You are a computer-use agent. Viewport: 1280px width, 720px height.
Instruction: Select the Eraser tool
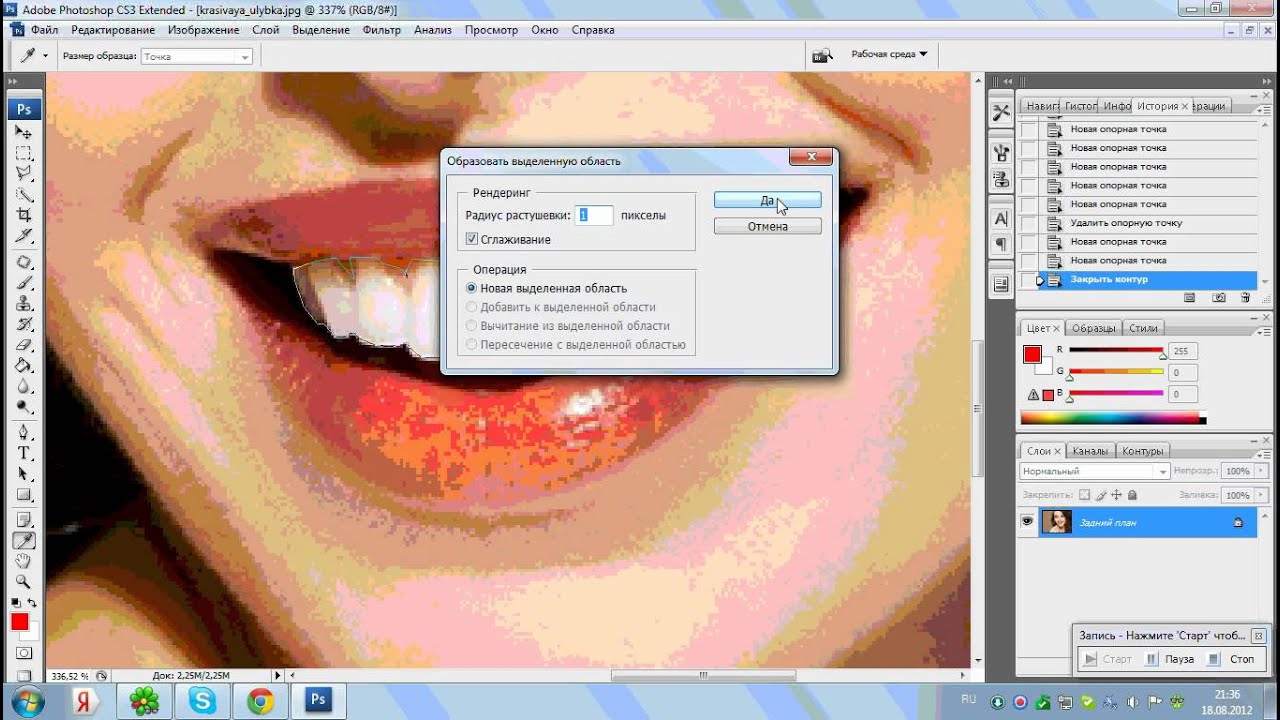pos(24,346)
